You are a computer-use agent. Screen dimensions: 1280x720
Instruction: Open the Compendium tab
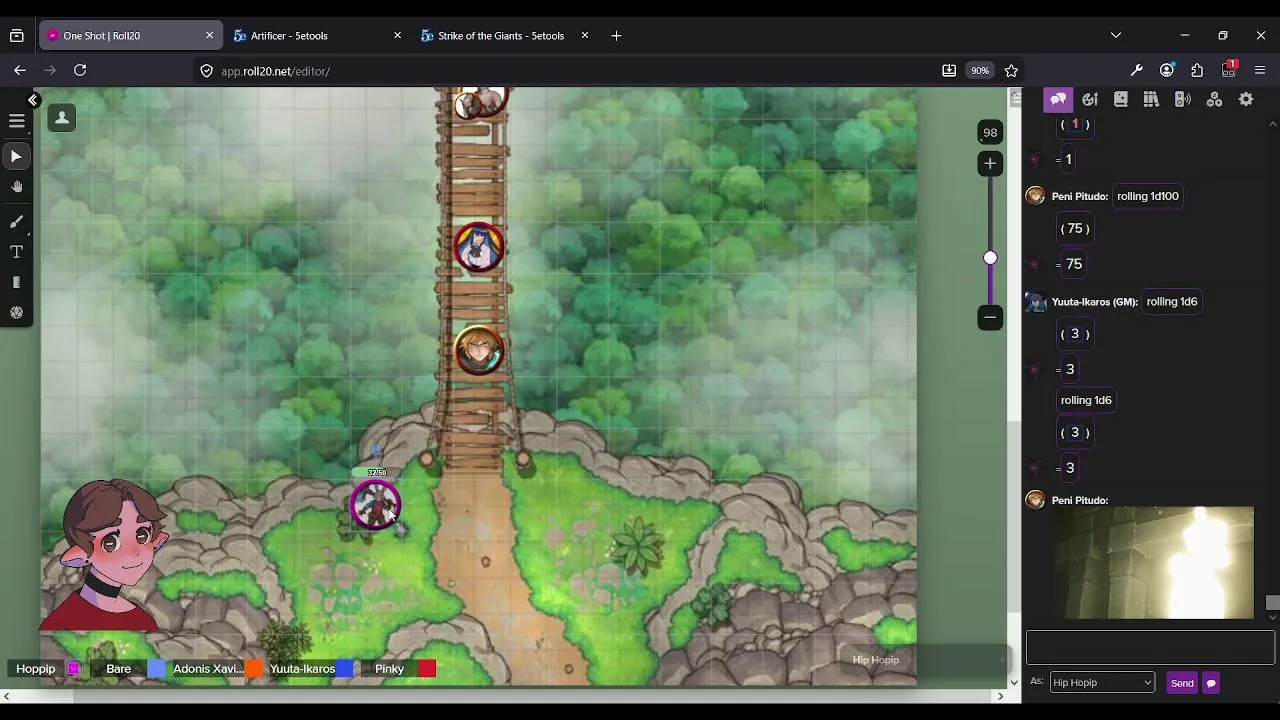pos(1152,99)
